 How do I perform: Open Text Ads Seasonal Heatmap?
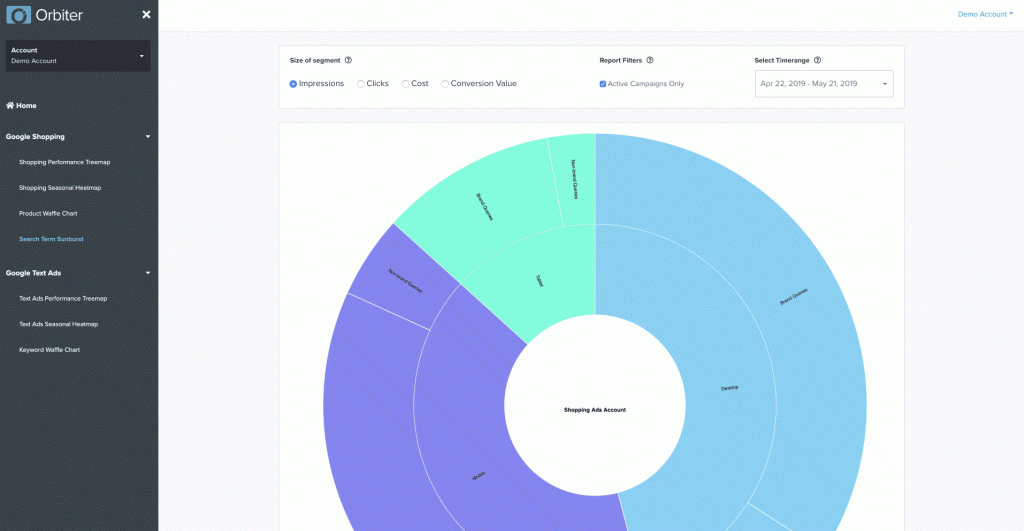point(59,324)
